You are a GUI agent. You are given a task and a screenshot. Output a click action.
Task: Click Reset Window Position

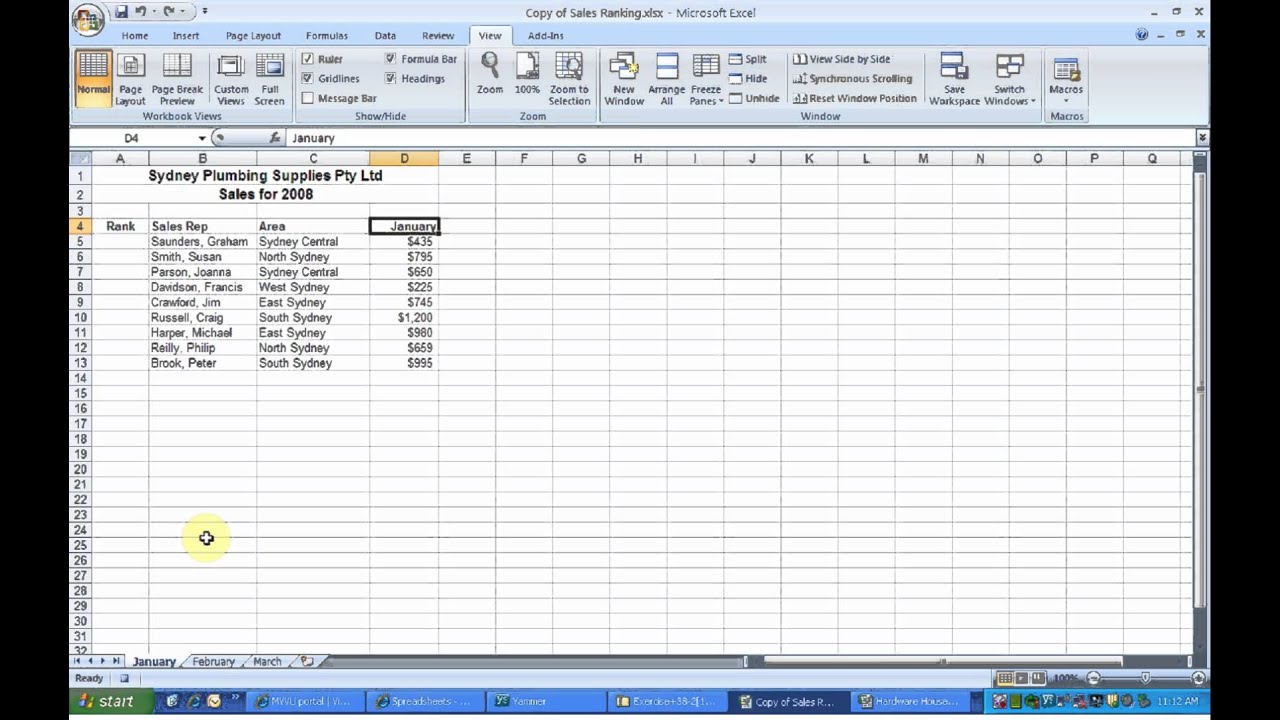click(854, 98)
